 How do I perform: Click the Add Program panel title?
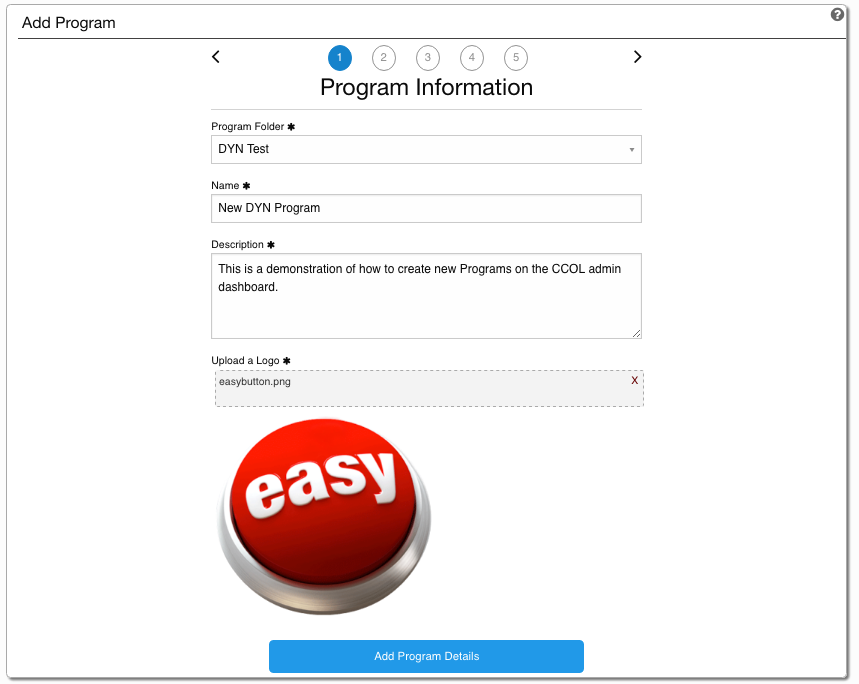click(68, 23)
